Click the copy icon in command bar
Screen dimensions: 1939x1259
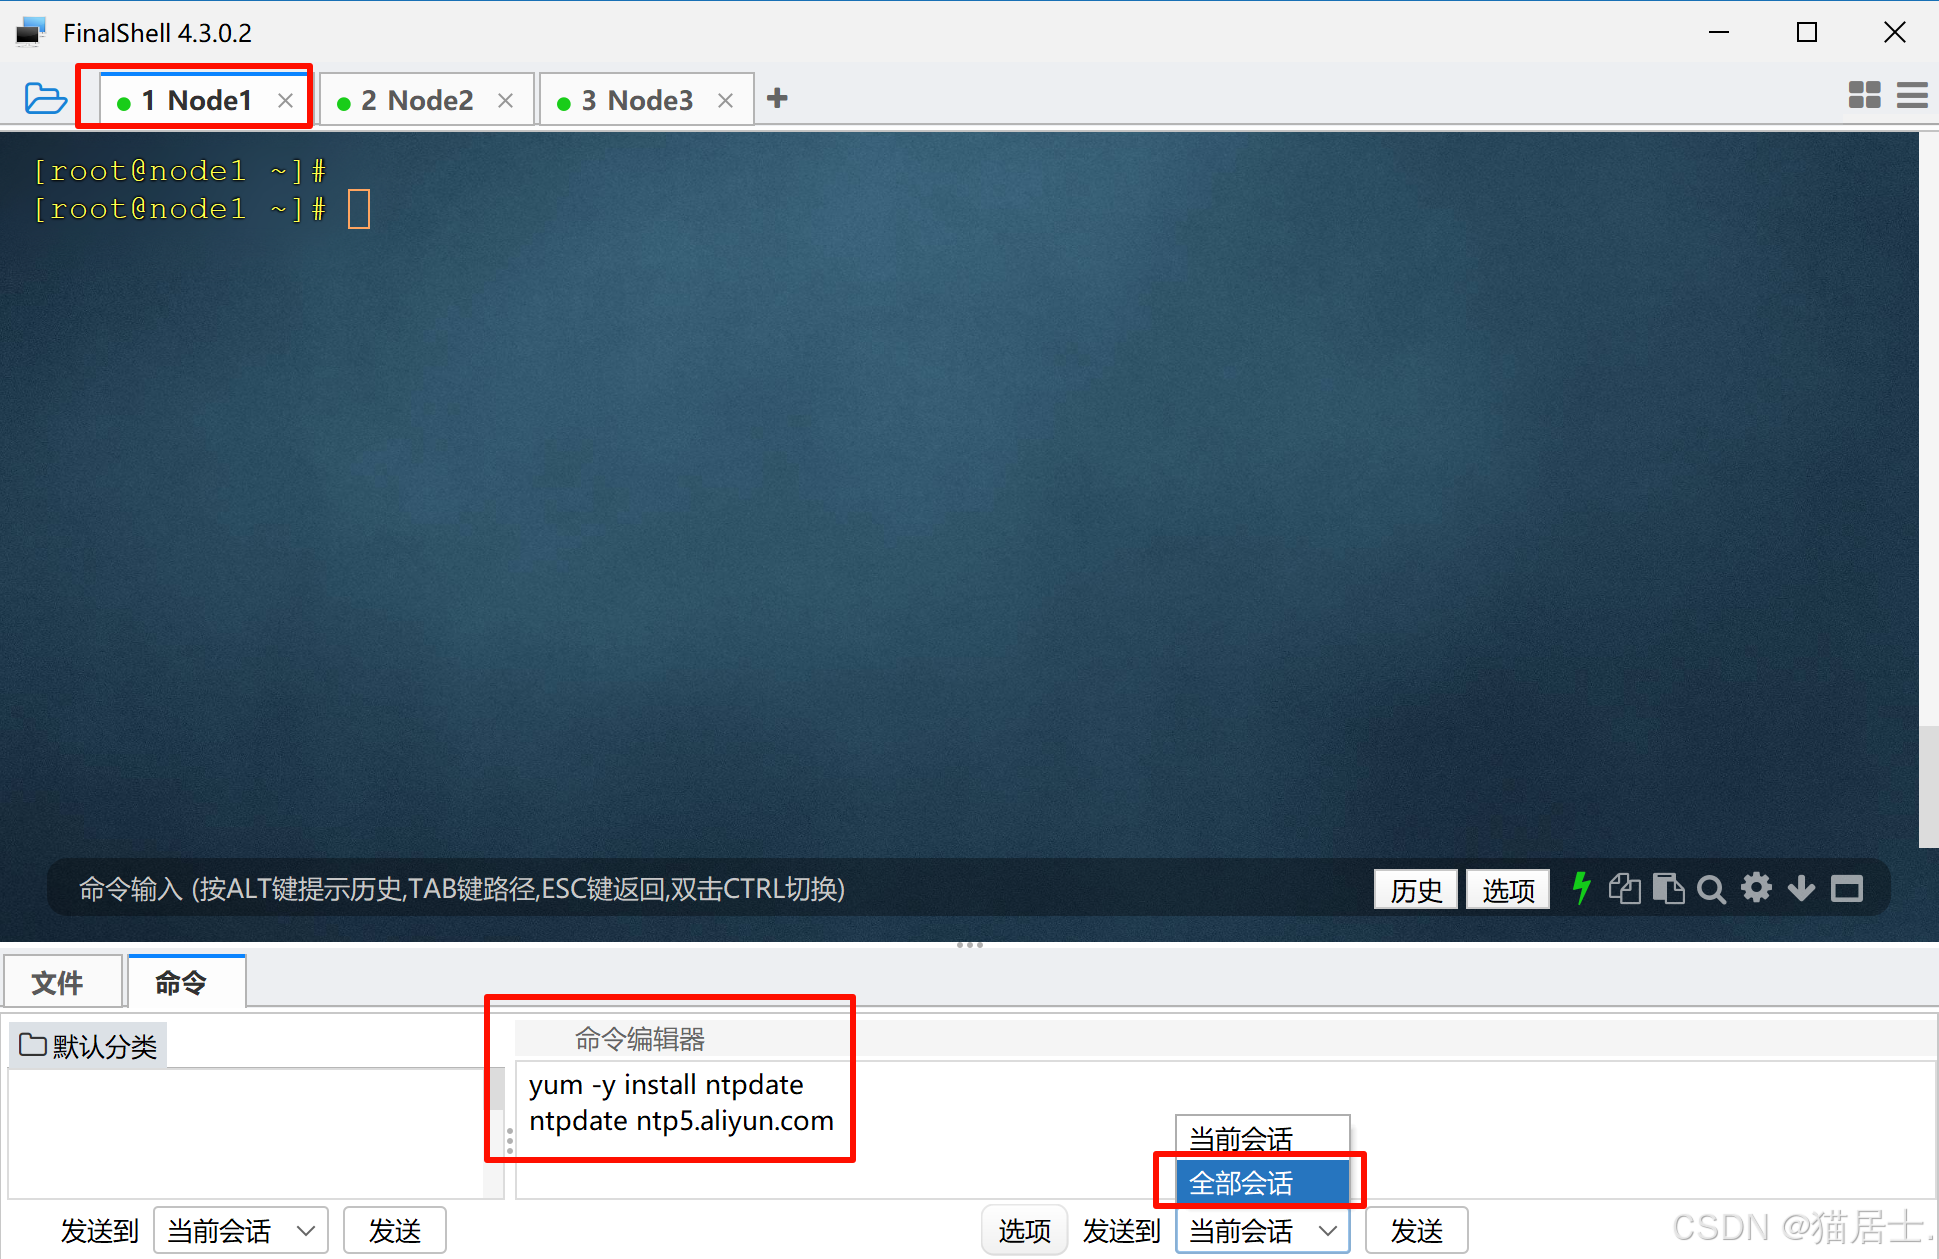[x=1624, y=888]
